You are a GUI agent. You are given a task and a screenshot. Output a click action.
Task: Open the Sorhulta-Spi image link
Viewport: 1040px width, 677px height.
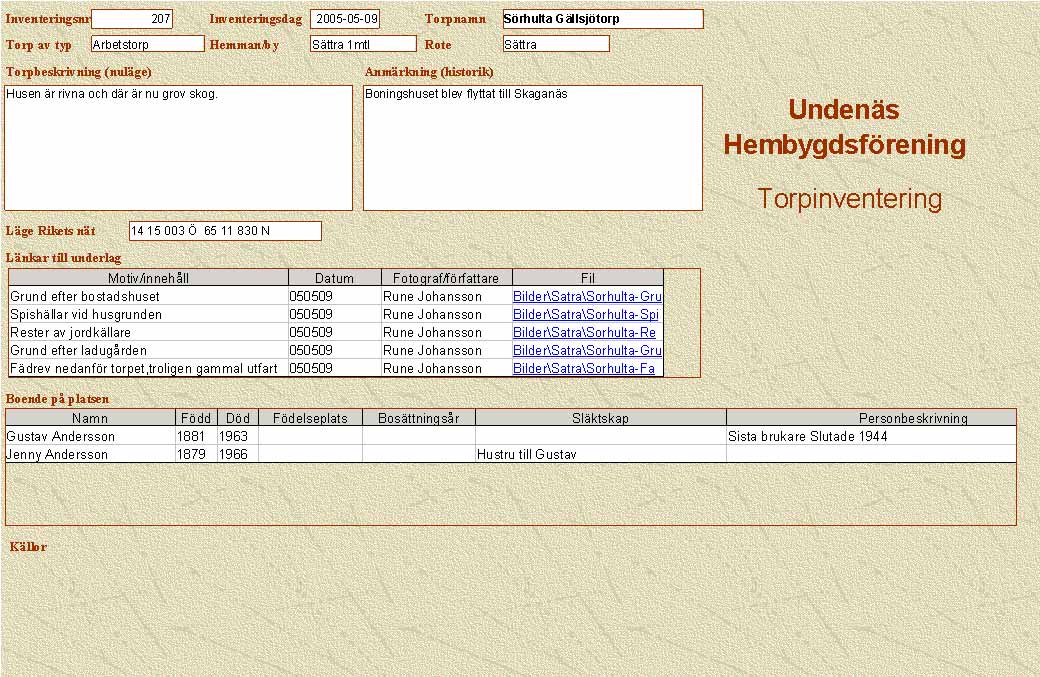click(x=586, y=315)
